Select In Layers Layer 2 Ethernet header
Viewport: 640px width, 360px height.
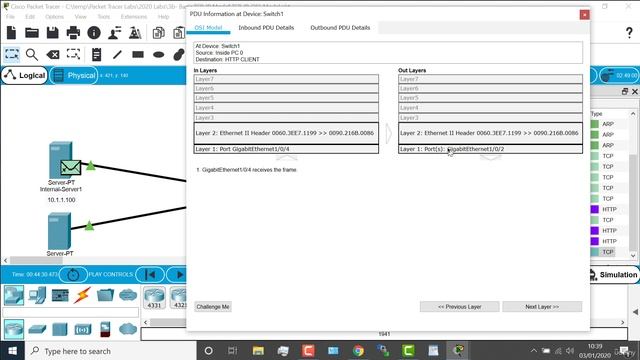click(x=286, y=133)
